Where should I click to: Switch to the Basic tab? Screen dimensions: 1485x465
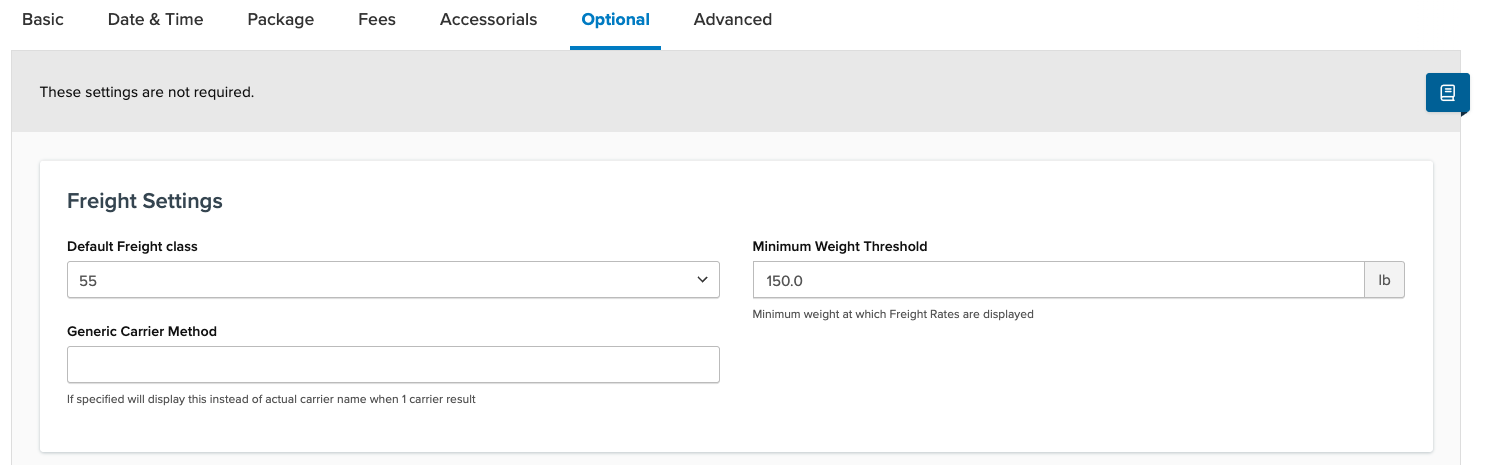click(x=43, y=20)
